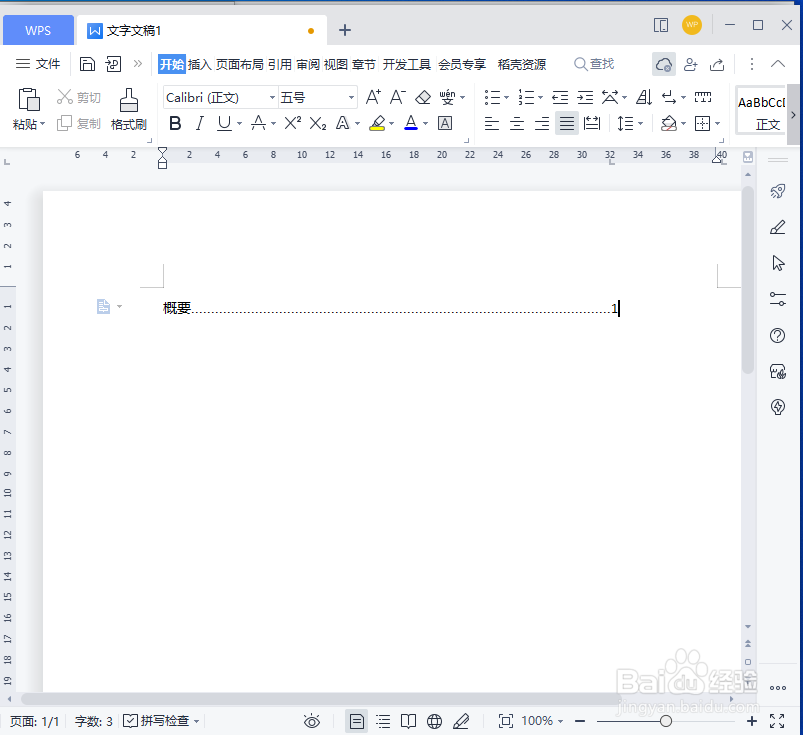The height and width of the screenshot is (735, 803).
Task: Expand bullet list dropdown arrow
Action: pyautogui.click(x=506, y=97)
